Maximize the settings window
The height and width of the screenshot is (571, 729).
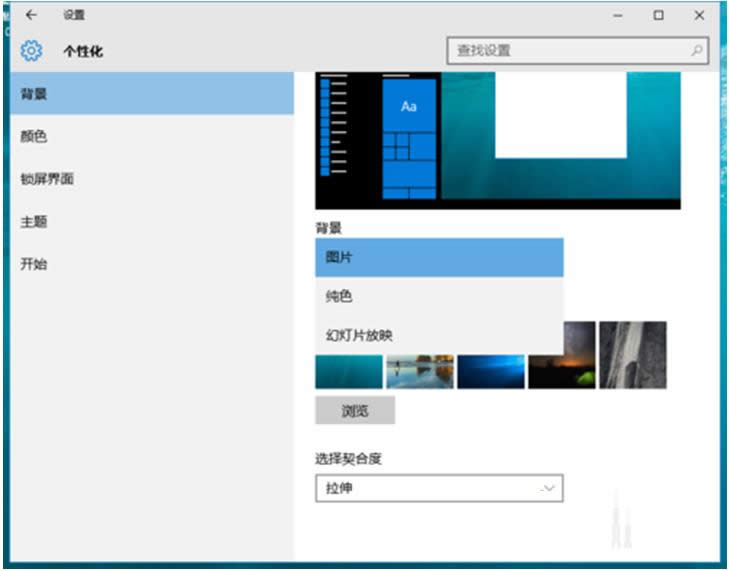click(658, 15)
